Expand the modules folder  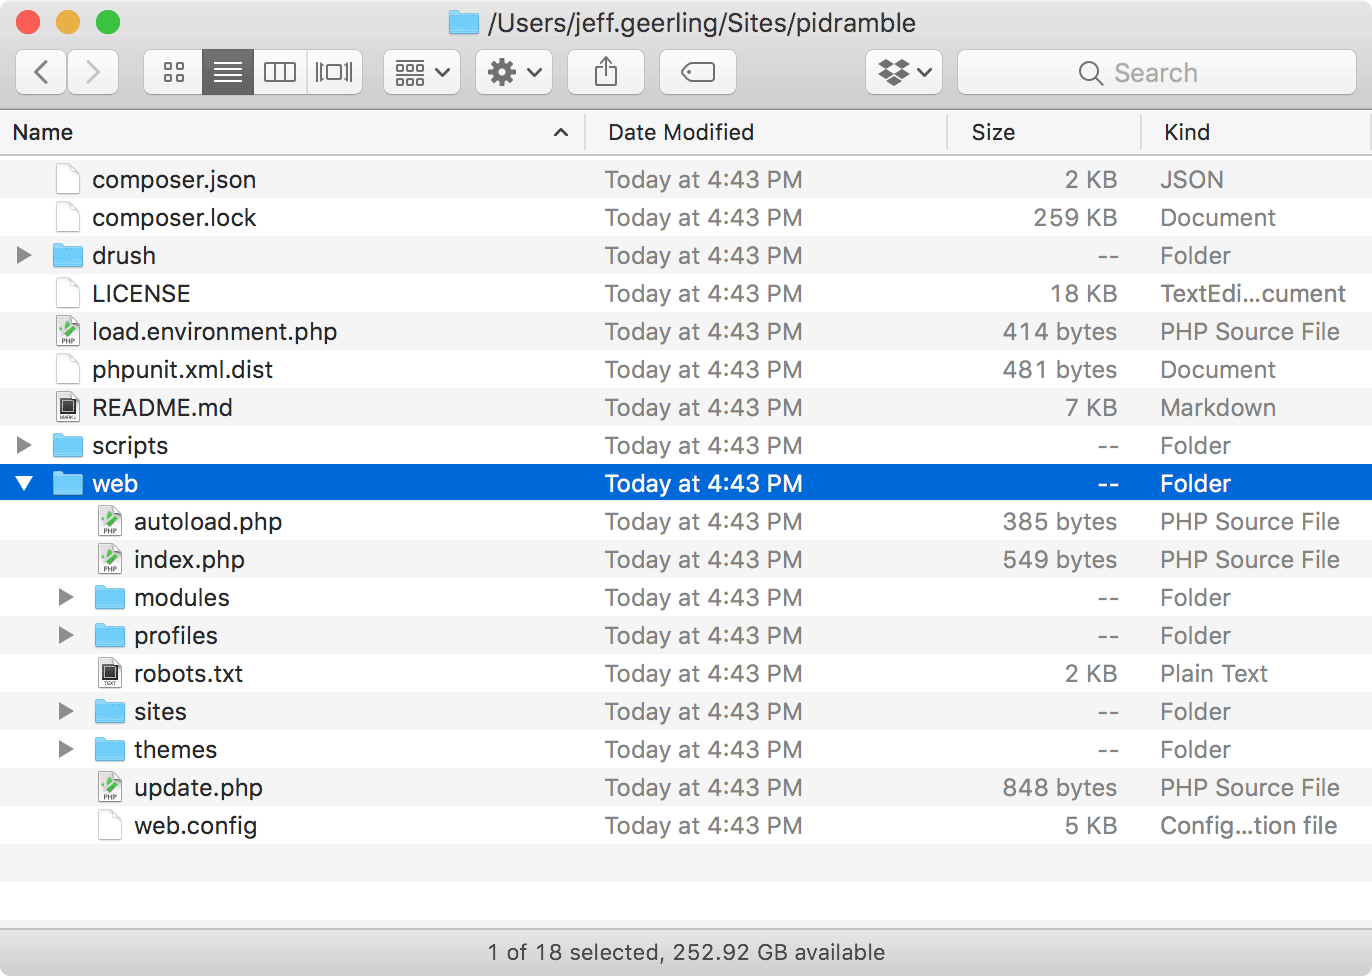coord(66,597)
